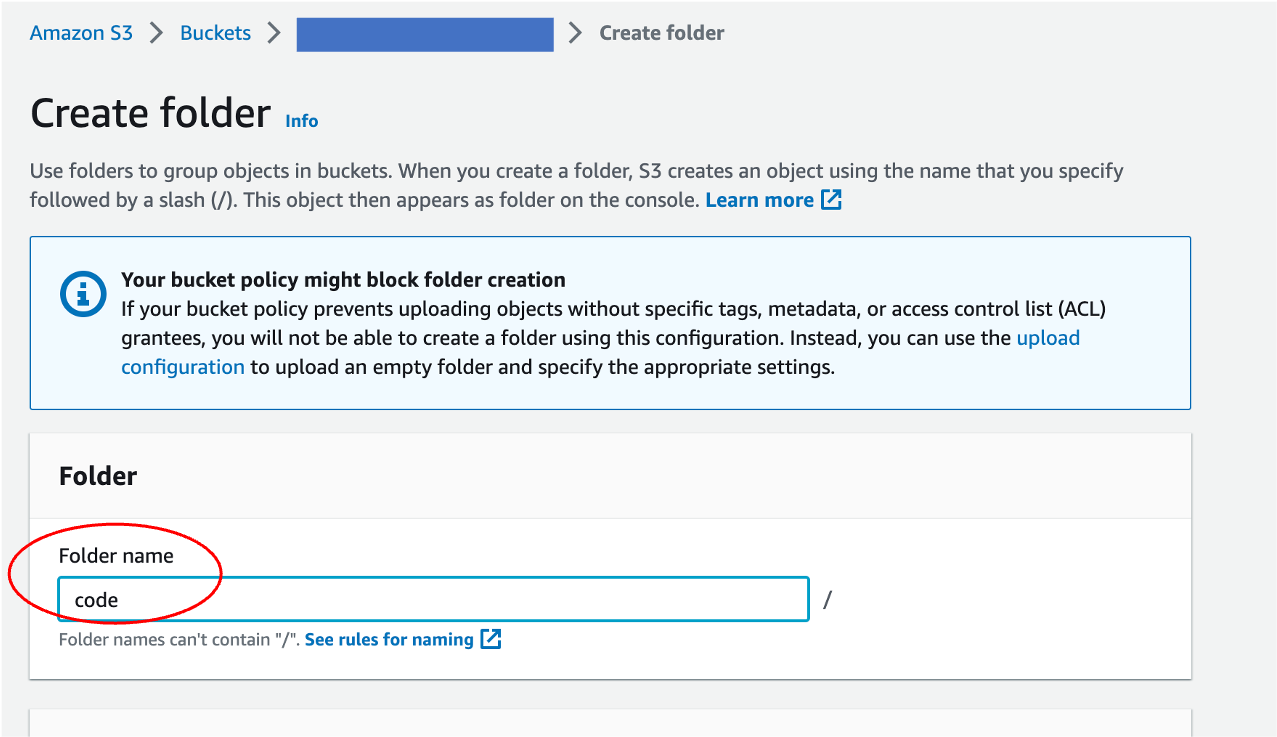Open See rules for naming link
Viewport: 1277px width, 737px height.
389,639
